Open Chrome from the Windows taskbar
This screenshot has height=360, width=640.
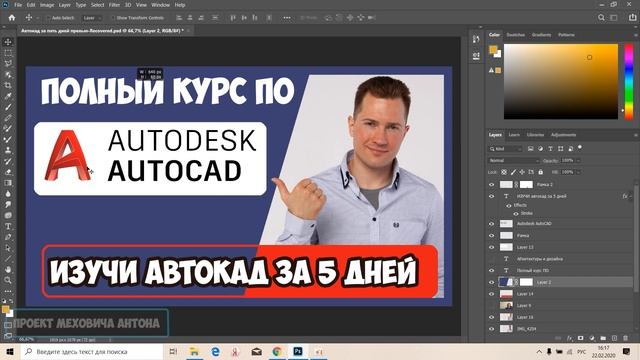[277, 351]
